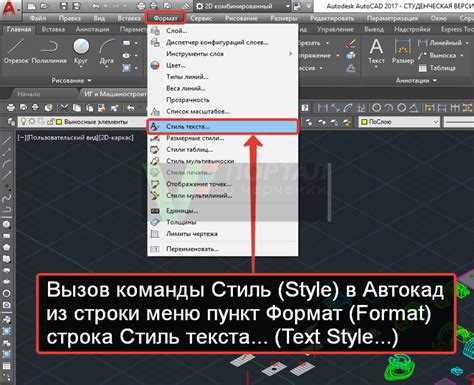Click the table icon at bottom of left toolbar
Image resolution: width=474 pixels, height=385 pixels.
click(6, 366)
